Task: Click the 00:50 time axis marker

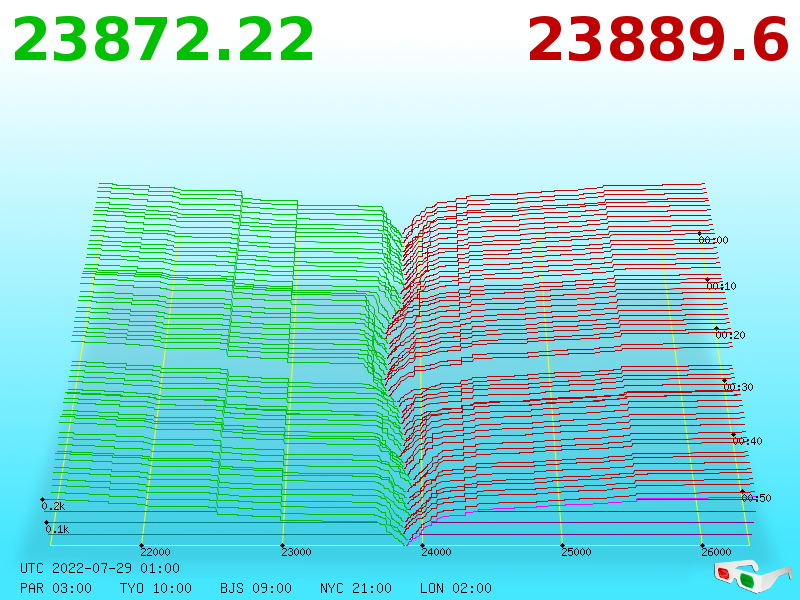Action: (757, 497)
